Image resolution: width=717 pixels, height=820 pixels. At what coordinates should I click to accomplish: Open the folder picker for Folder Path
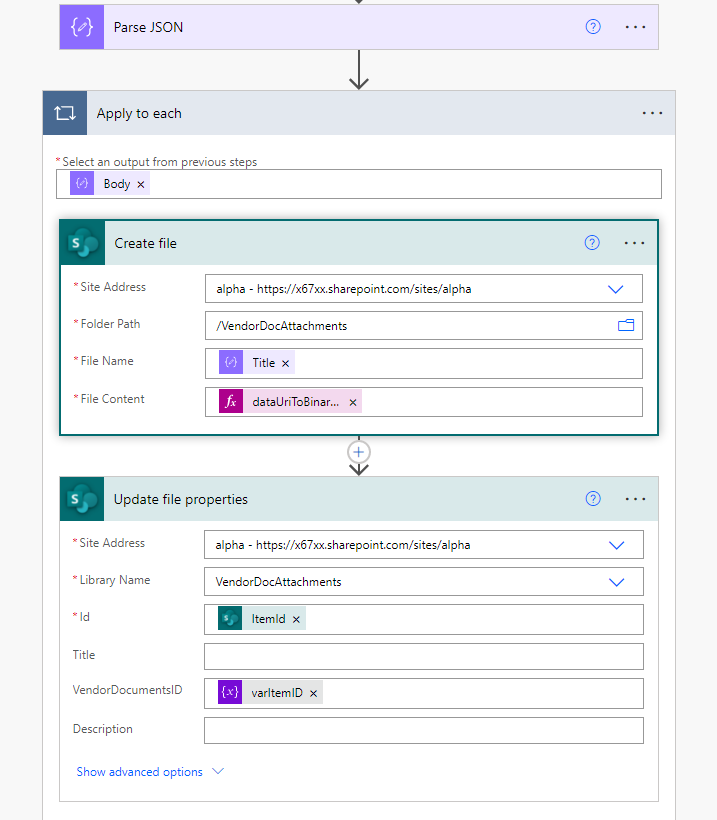point(626,325)
